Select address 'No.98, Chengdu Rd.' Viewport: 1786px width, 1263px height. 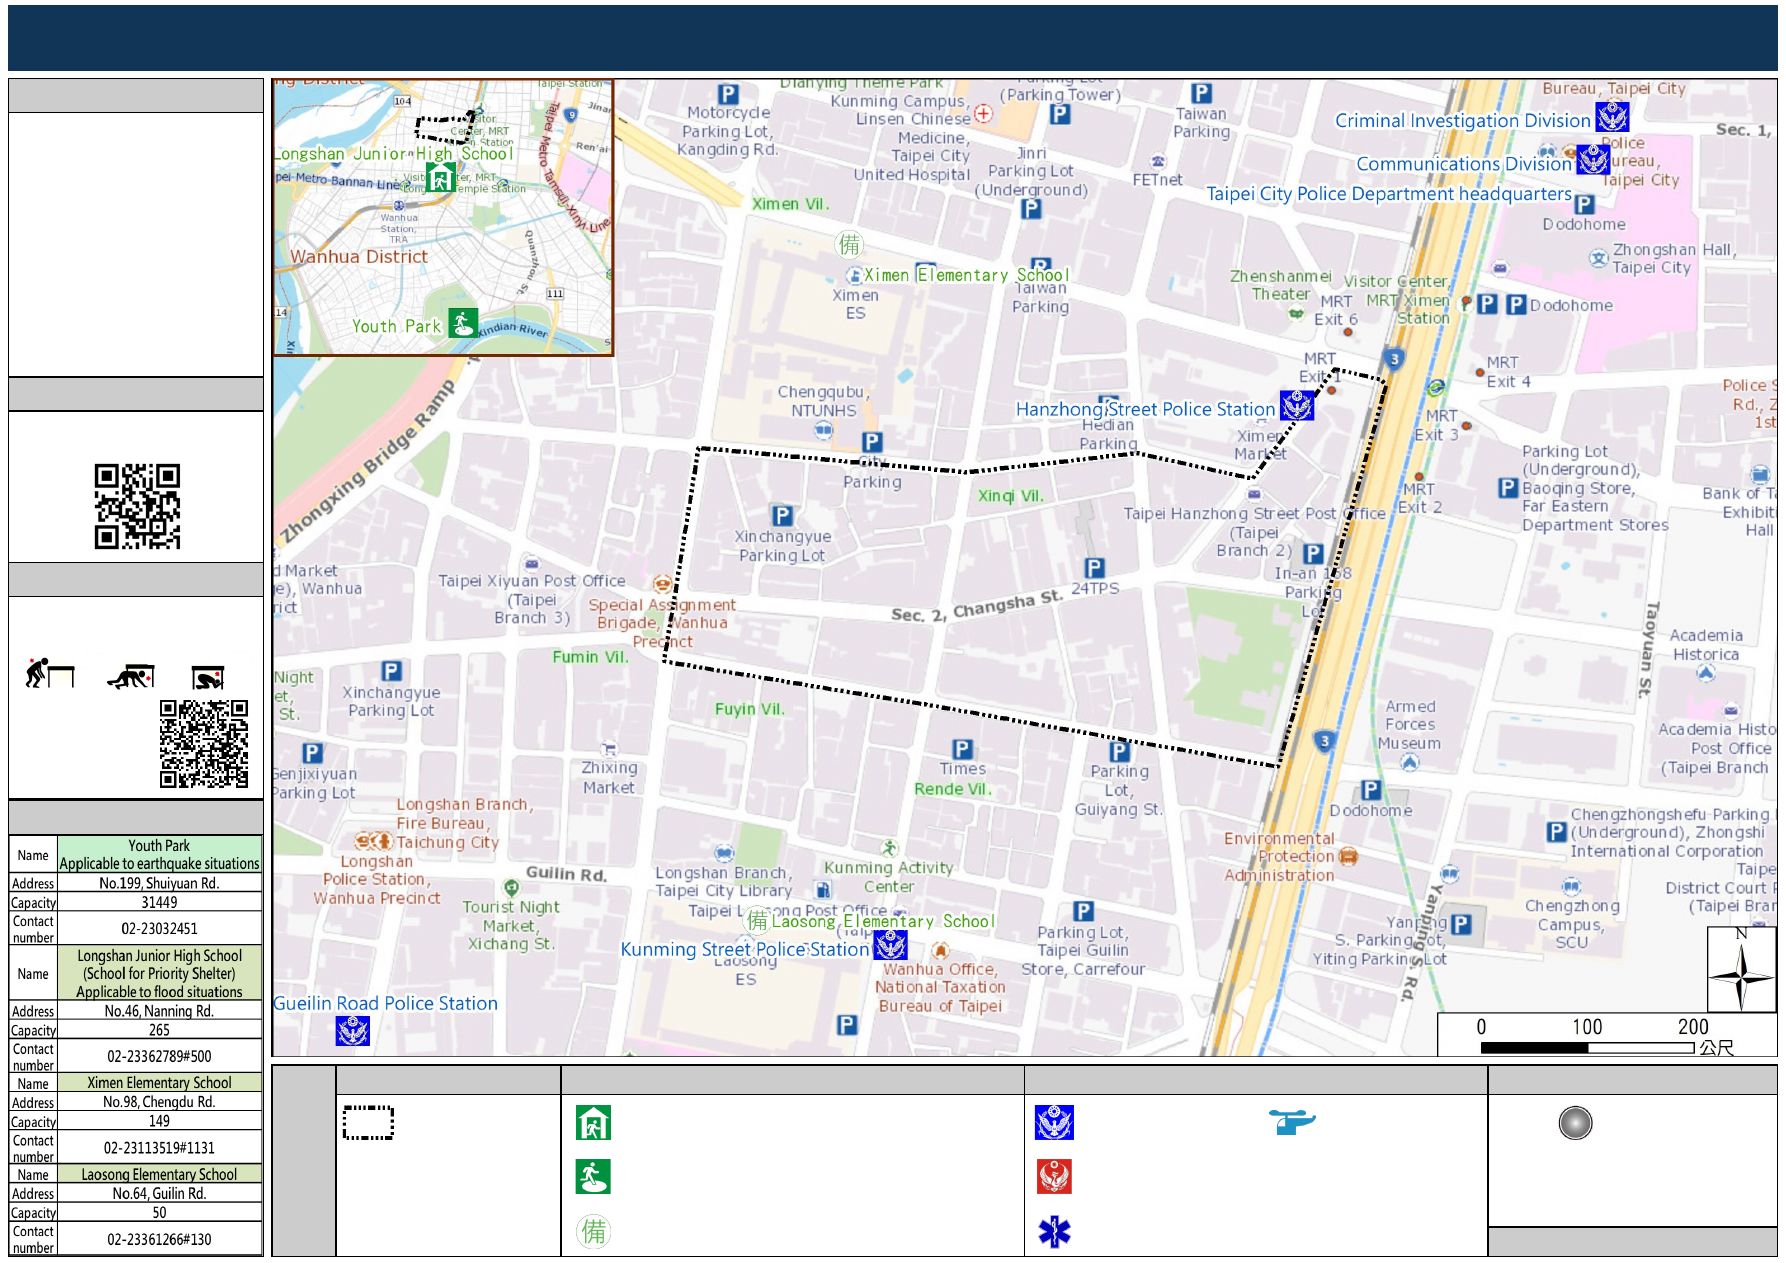(159, 1102)
